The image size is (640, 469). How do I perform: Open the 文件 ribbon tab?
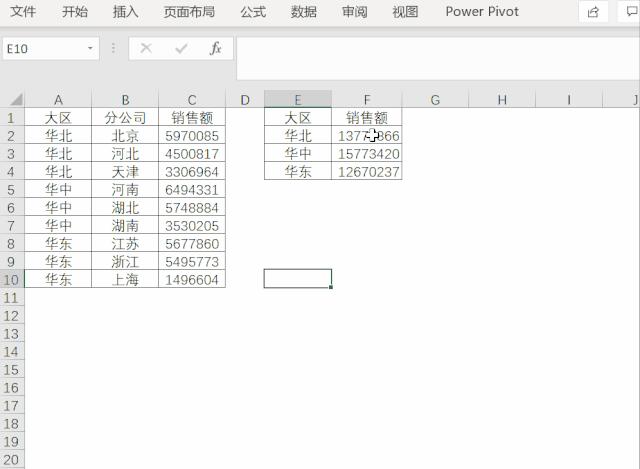(x=23, y=11)
